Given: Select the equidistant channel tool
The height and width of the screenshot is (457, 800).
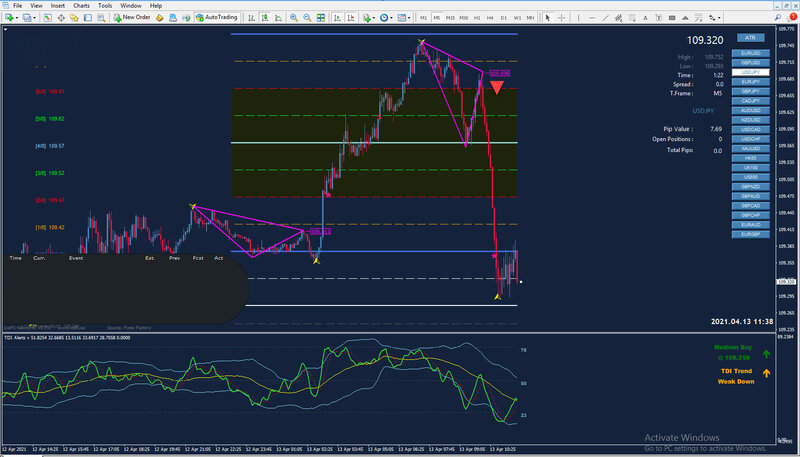Looking at the screenshot, I should click(x=618, y=18).
